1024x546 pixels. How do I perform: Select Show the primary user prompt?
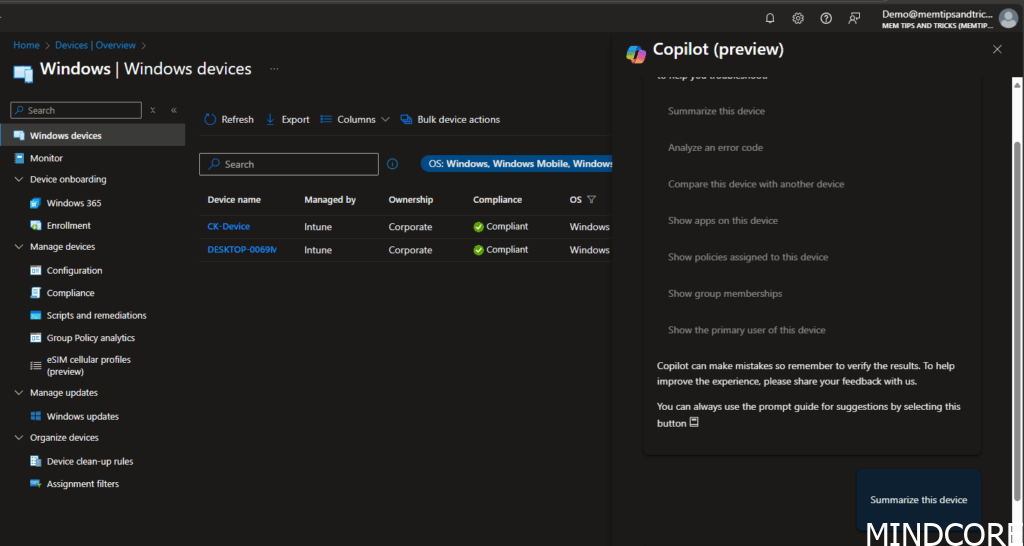pyautogui.click(x=746, y=330)
